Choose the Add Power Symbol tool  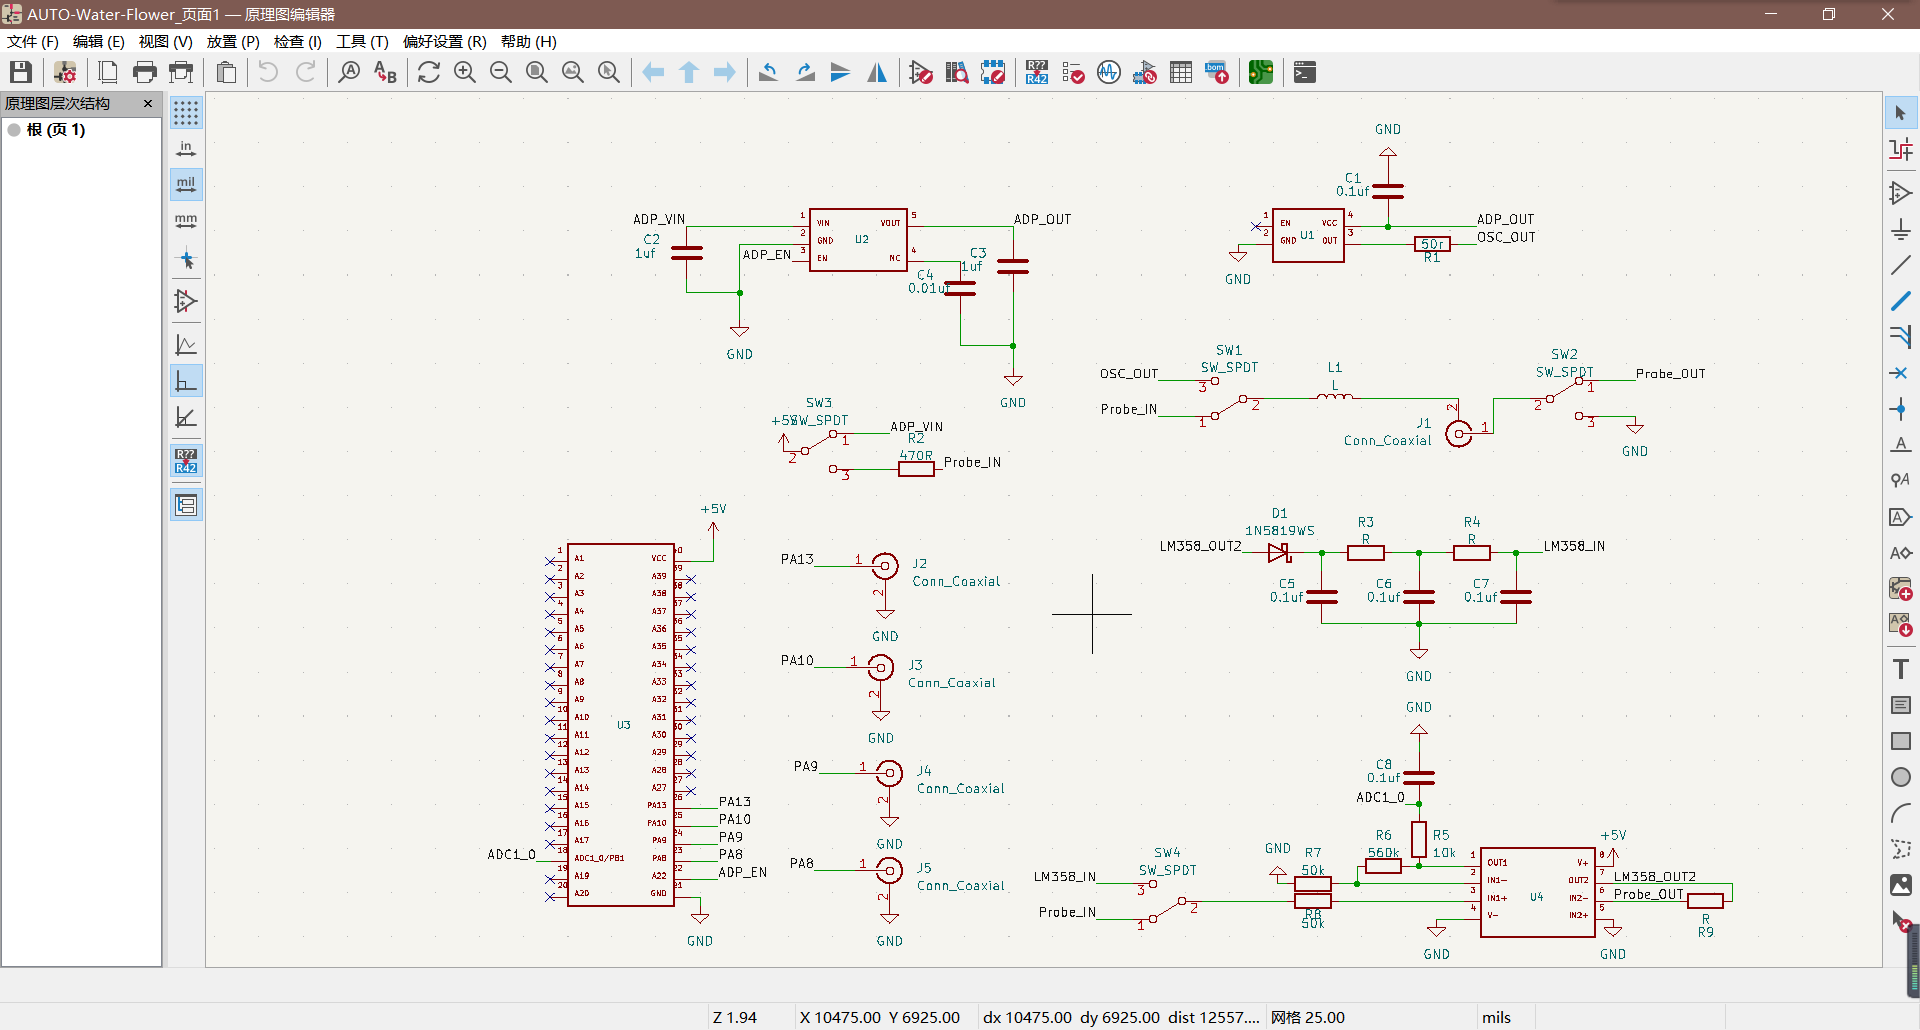(1901, 229)
